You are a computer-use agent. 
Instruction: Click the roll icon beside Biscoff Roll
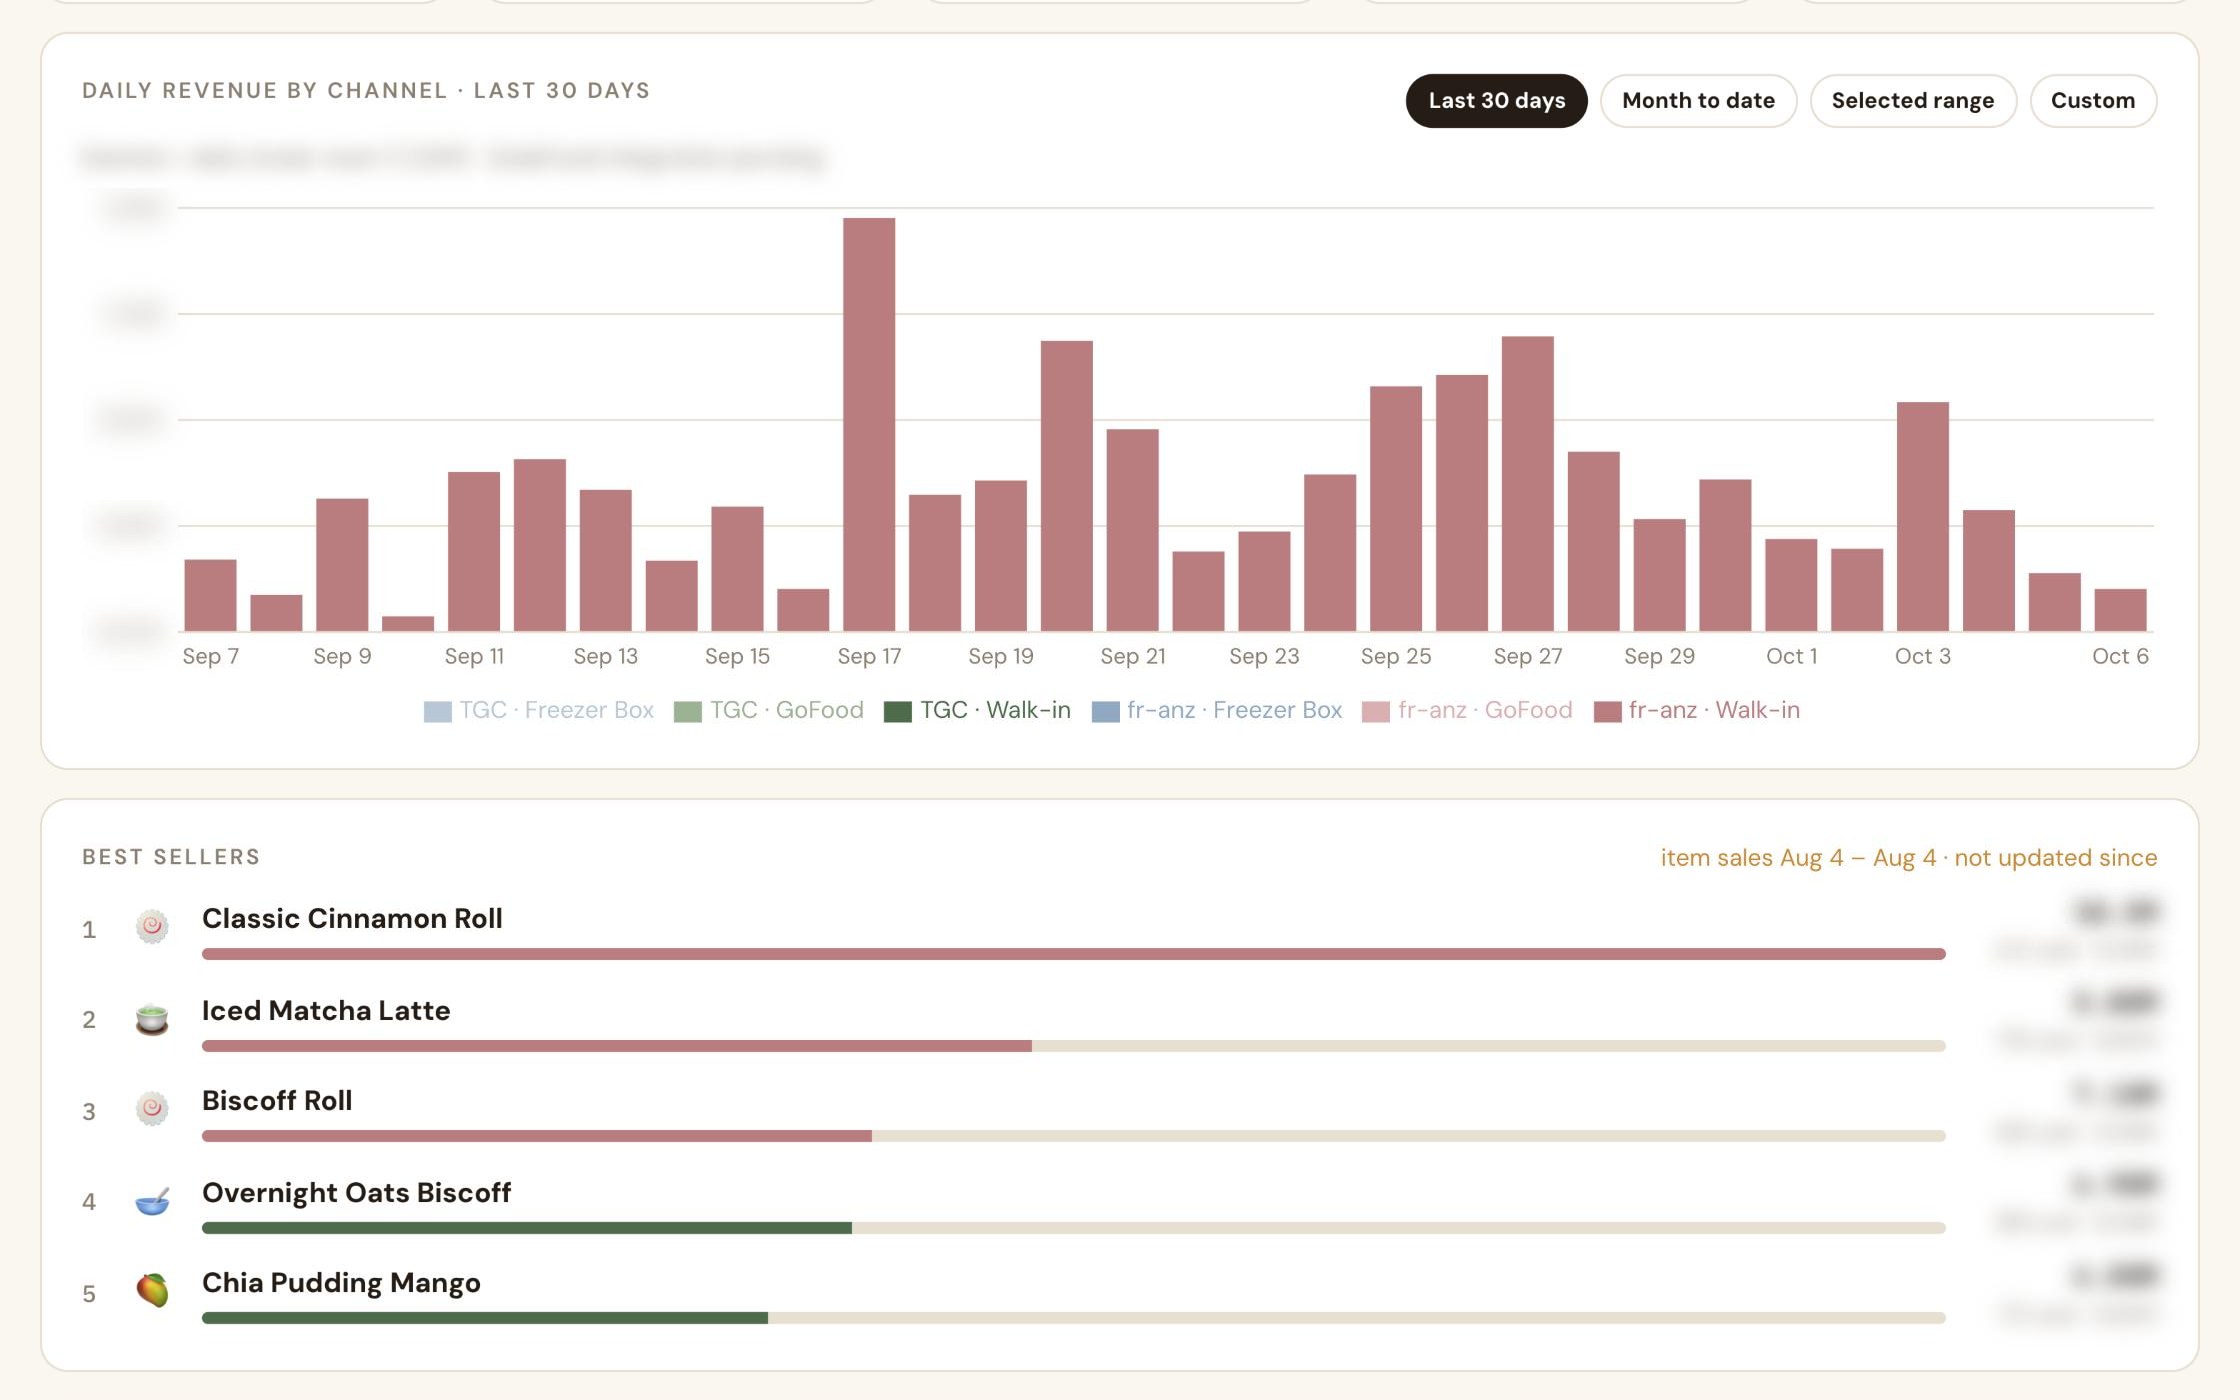click(x=152, y=1109)
